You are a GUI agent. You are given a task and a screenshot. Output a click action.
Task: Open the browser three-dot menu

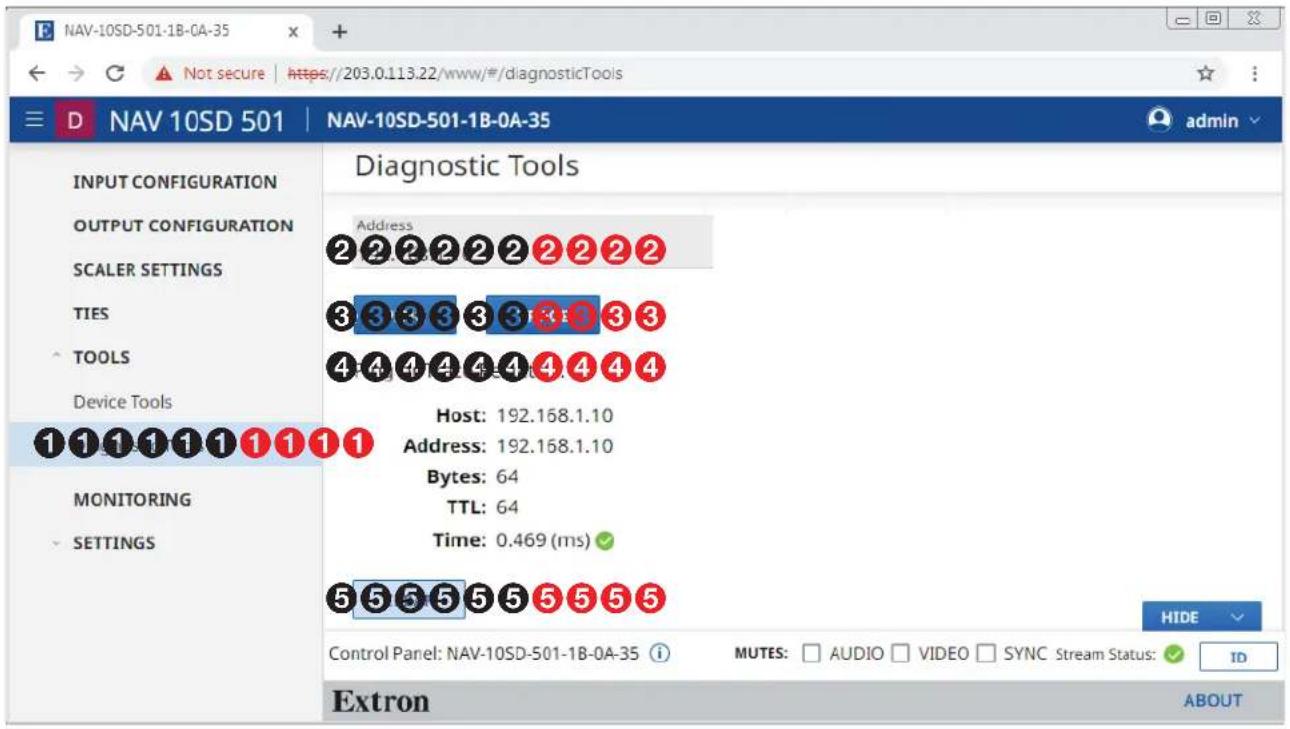1253,73
